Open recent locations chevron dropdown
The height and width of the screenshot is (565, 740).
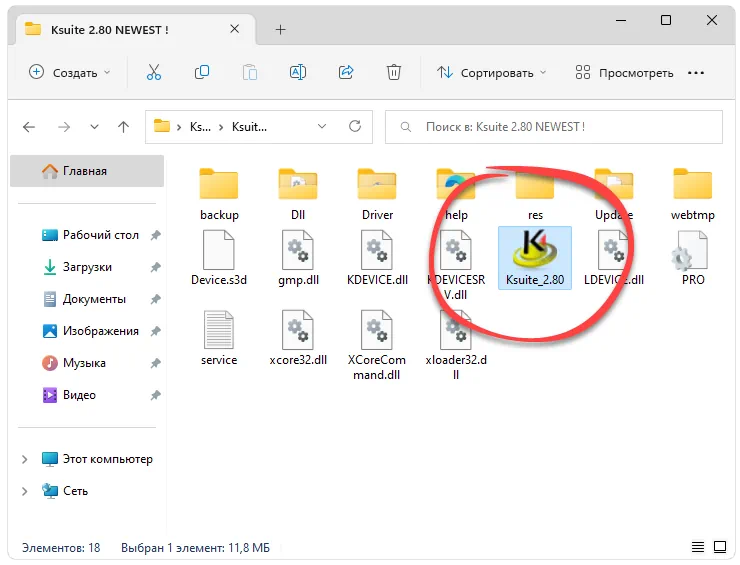click(94, 127)
